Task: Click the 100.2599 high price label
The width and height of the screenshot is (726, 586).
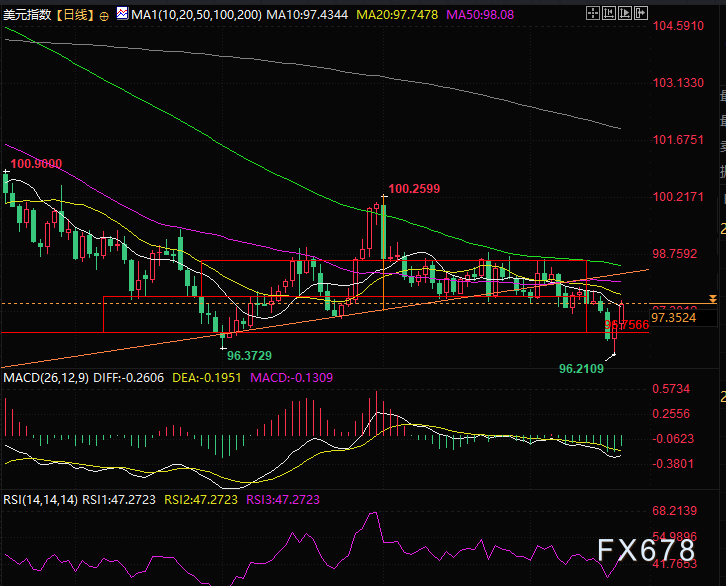Action: coord(414,187)
